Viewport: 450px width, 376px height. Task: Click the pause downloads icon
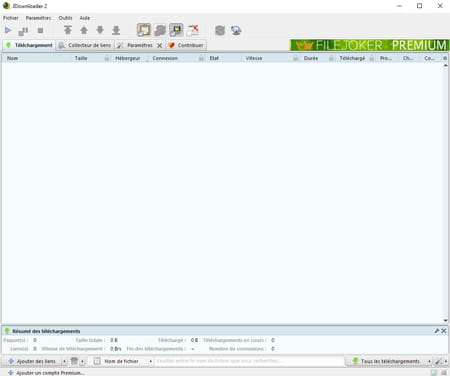(23, 31)
